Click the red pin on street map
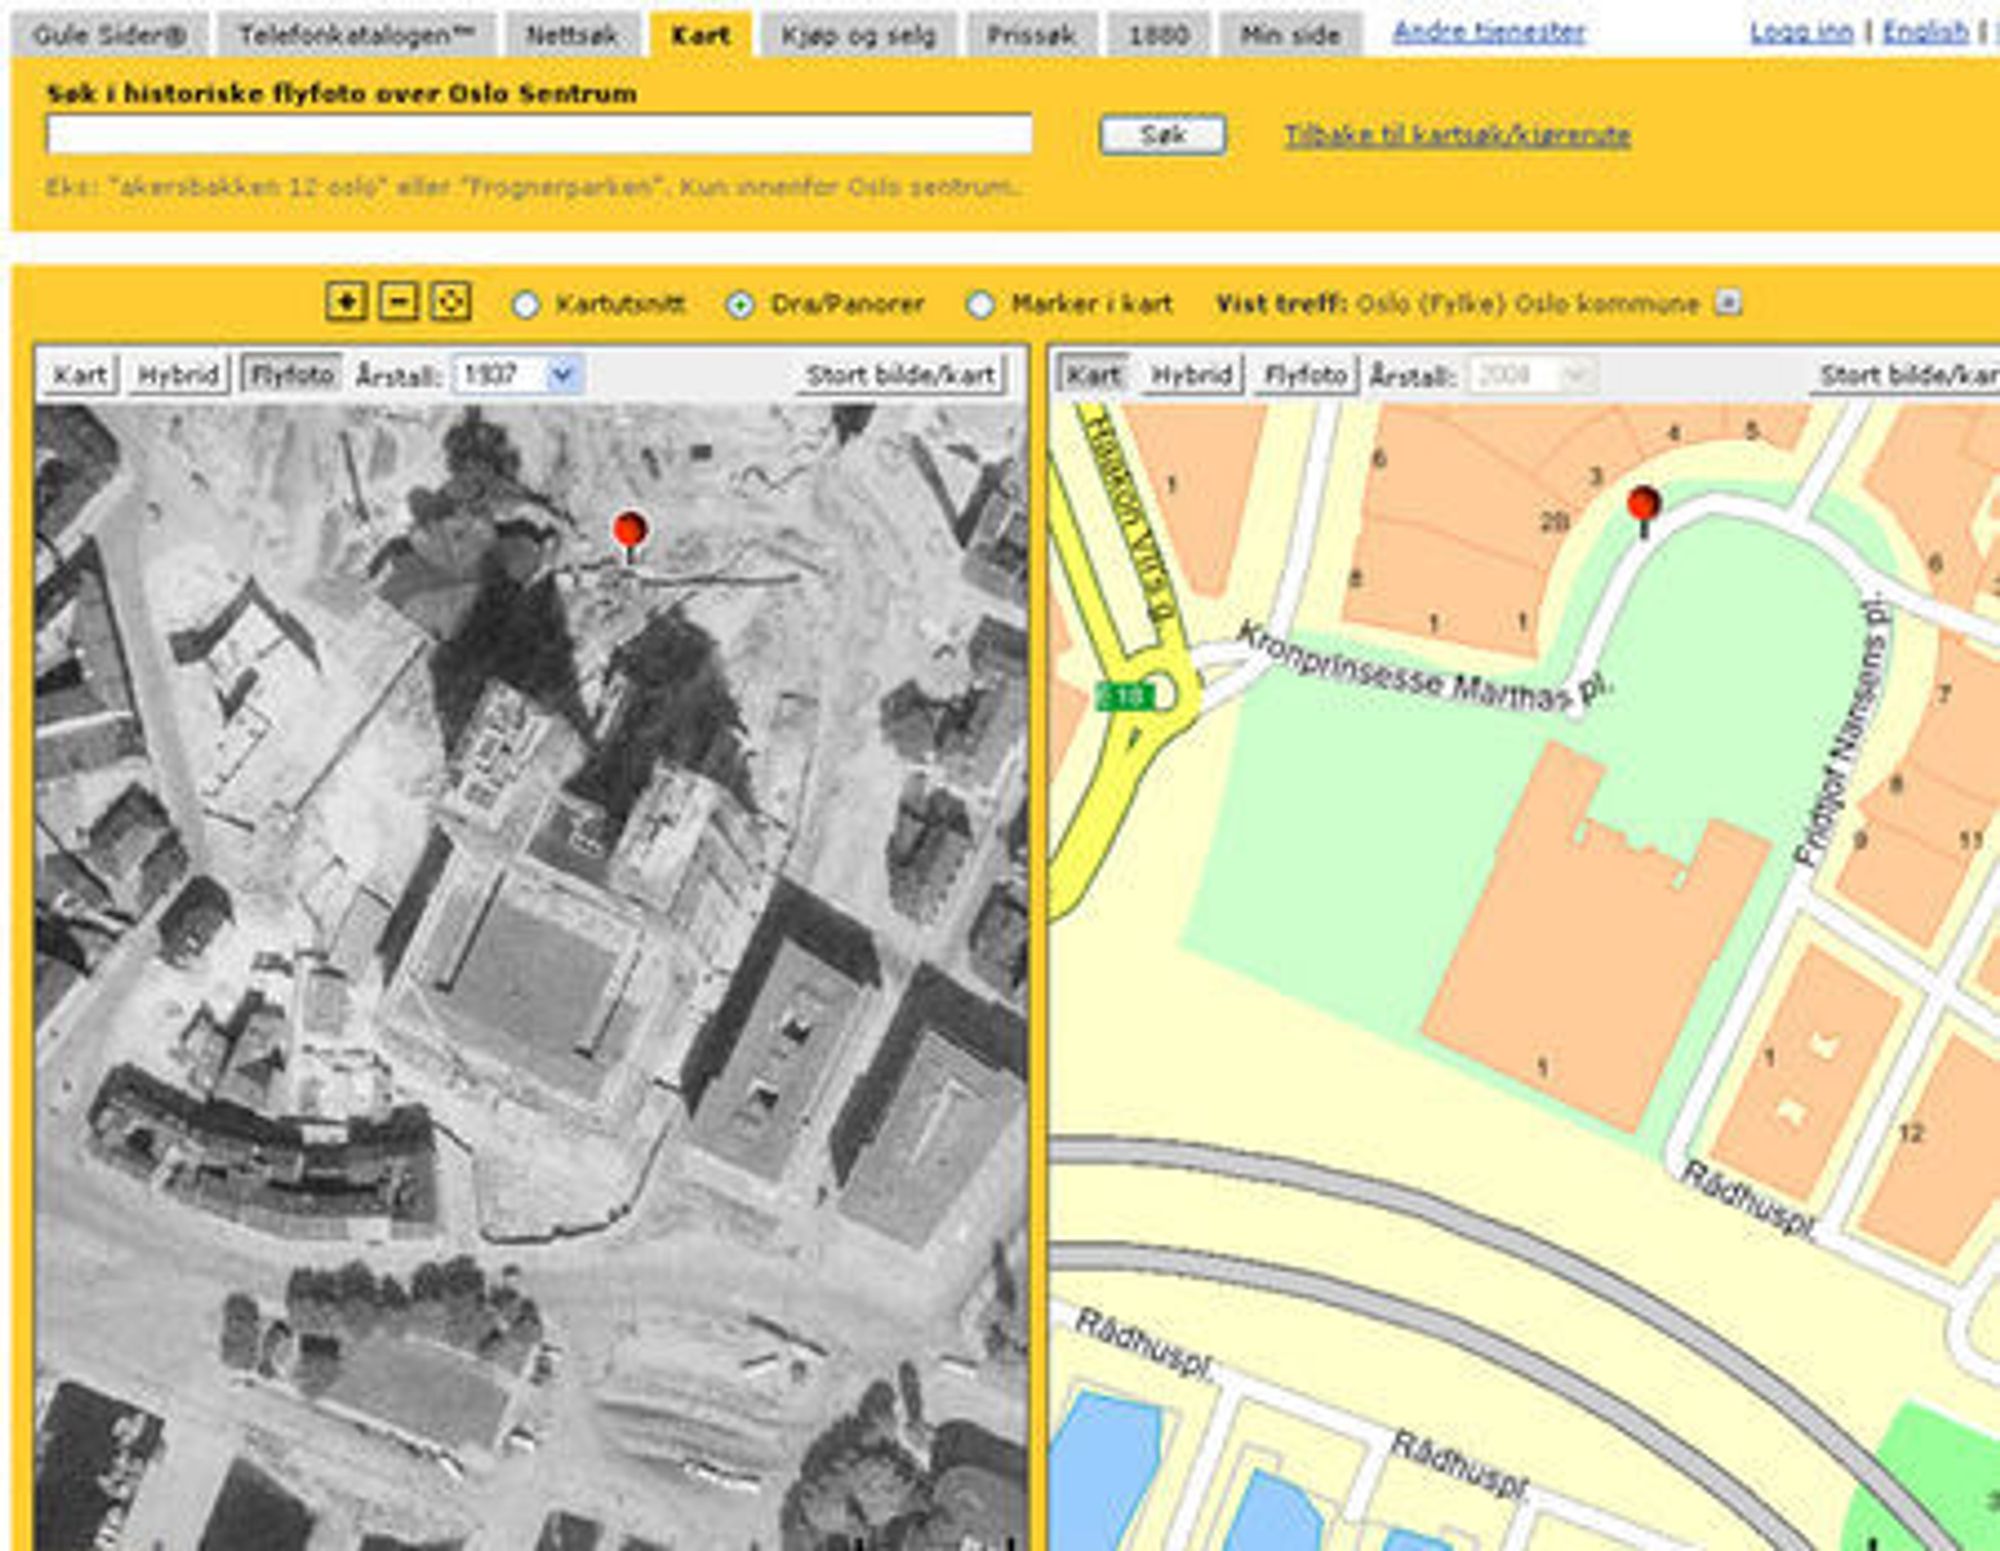Image resolution: width=2000 pixels, height=1551 pixels. point(1644,506)
